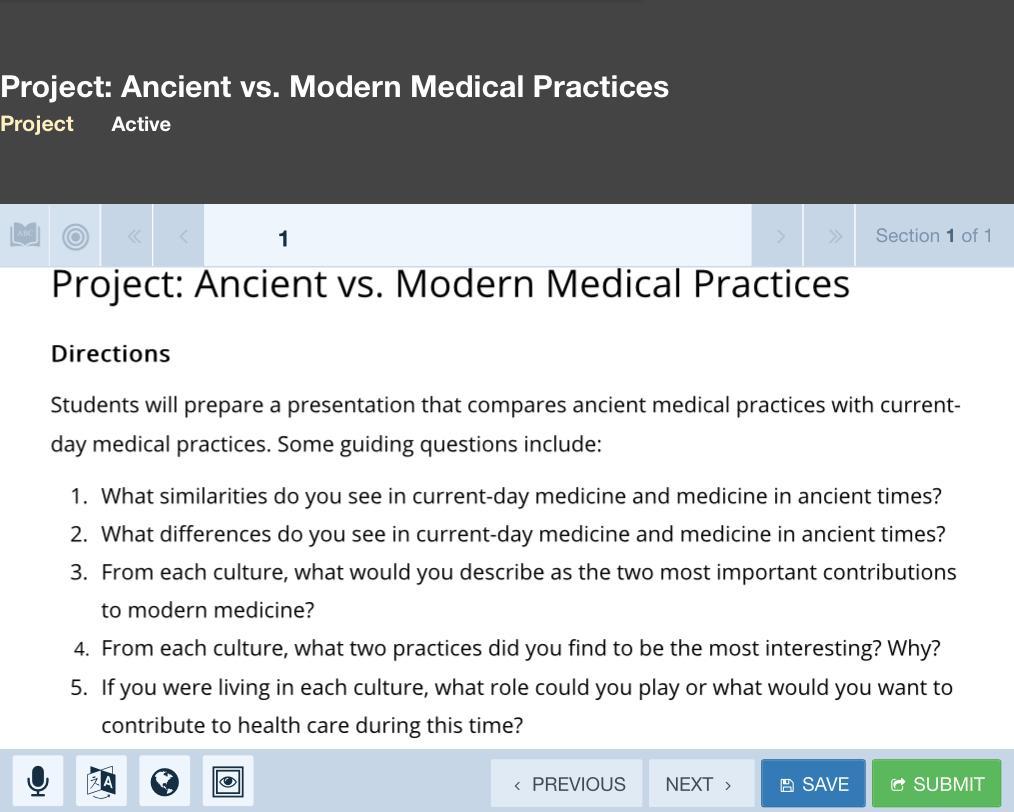The height and width of the screenshot is (812, 1014).
Task: Submit the project with SUBMIT button
Action: (x=936, y=784)
